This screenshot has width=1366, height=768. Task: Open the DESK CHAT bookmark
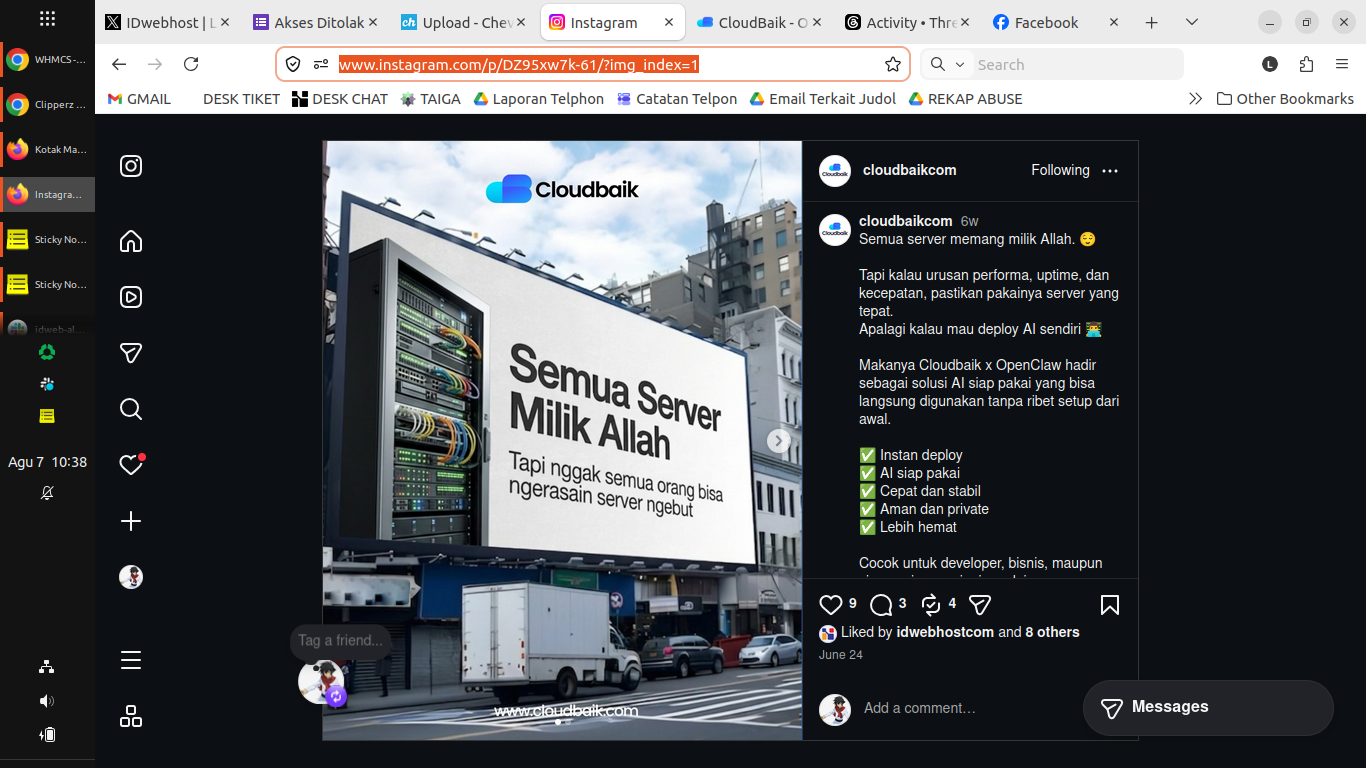coord(340,99)
